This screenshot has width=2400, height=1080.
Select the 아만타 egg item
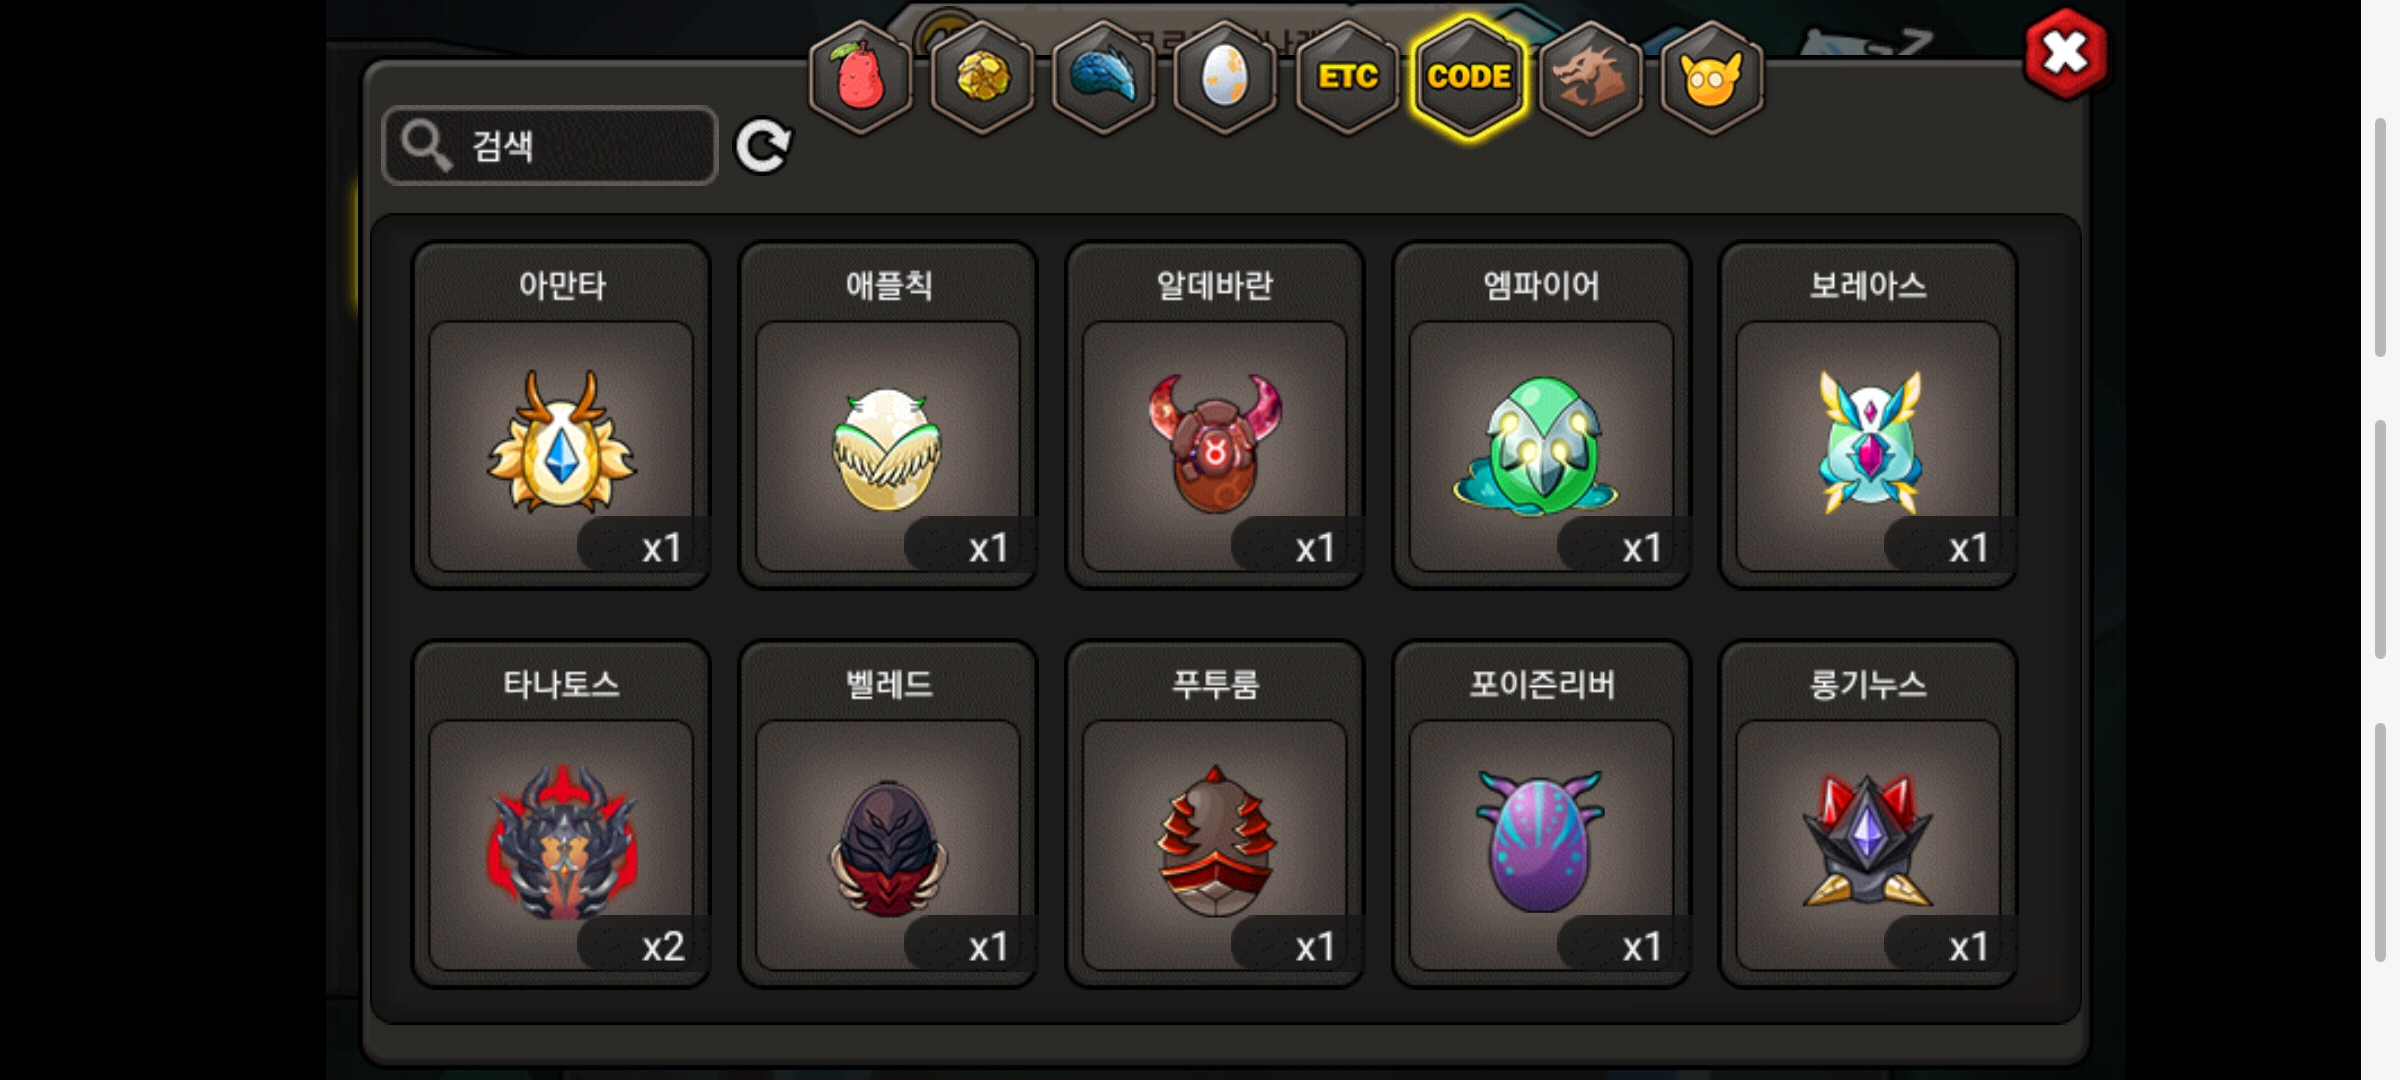click(561, 415)
